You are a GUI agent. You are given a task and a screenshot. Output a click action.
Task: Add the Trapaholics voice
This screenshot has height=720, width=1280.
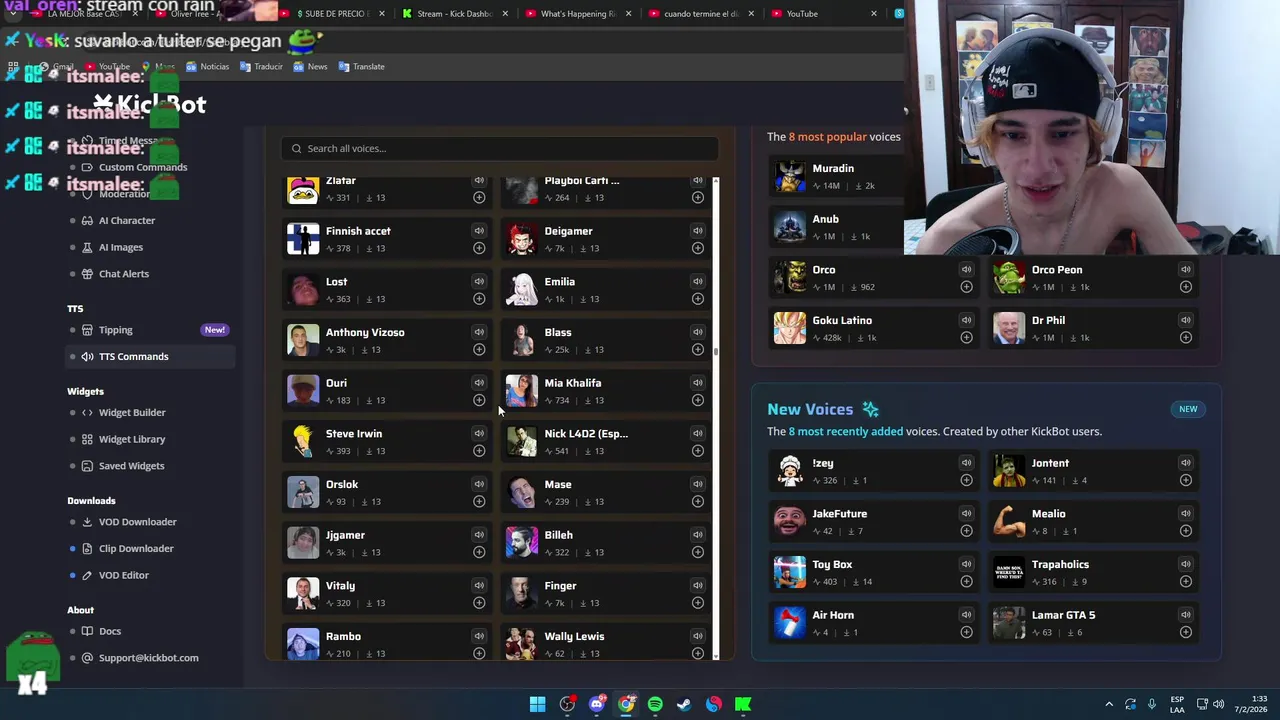click(1185, 581)
